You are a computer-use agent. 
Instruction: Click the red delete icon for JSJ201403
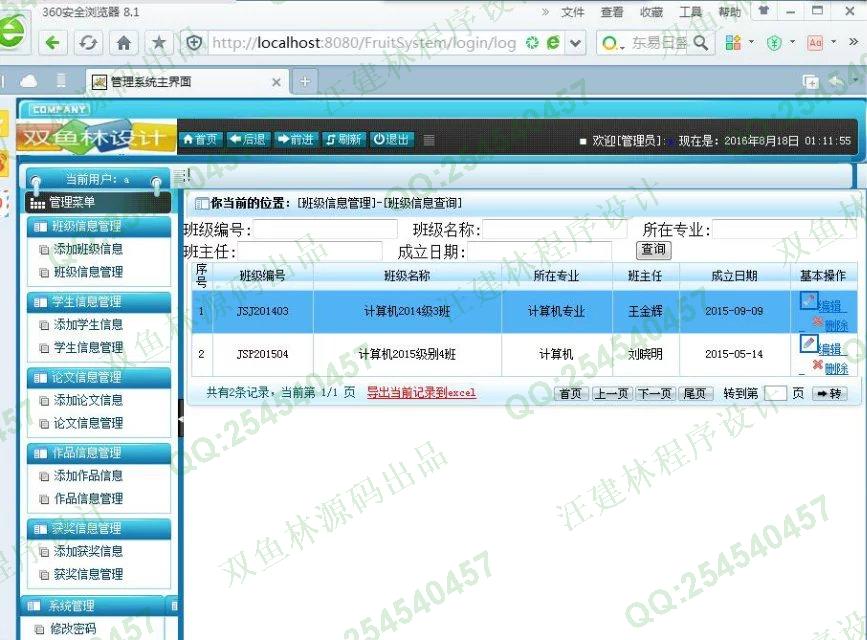[817, 322]
